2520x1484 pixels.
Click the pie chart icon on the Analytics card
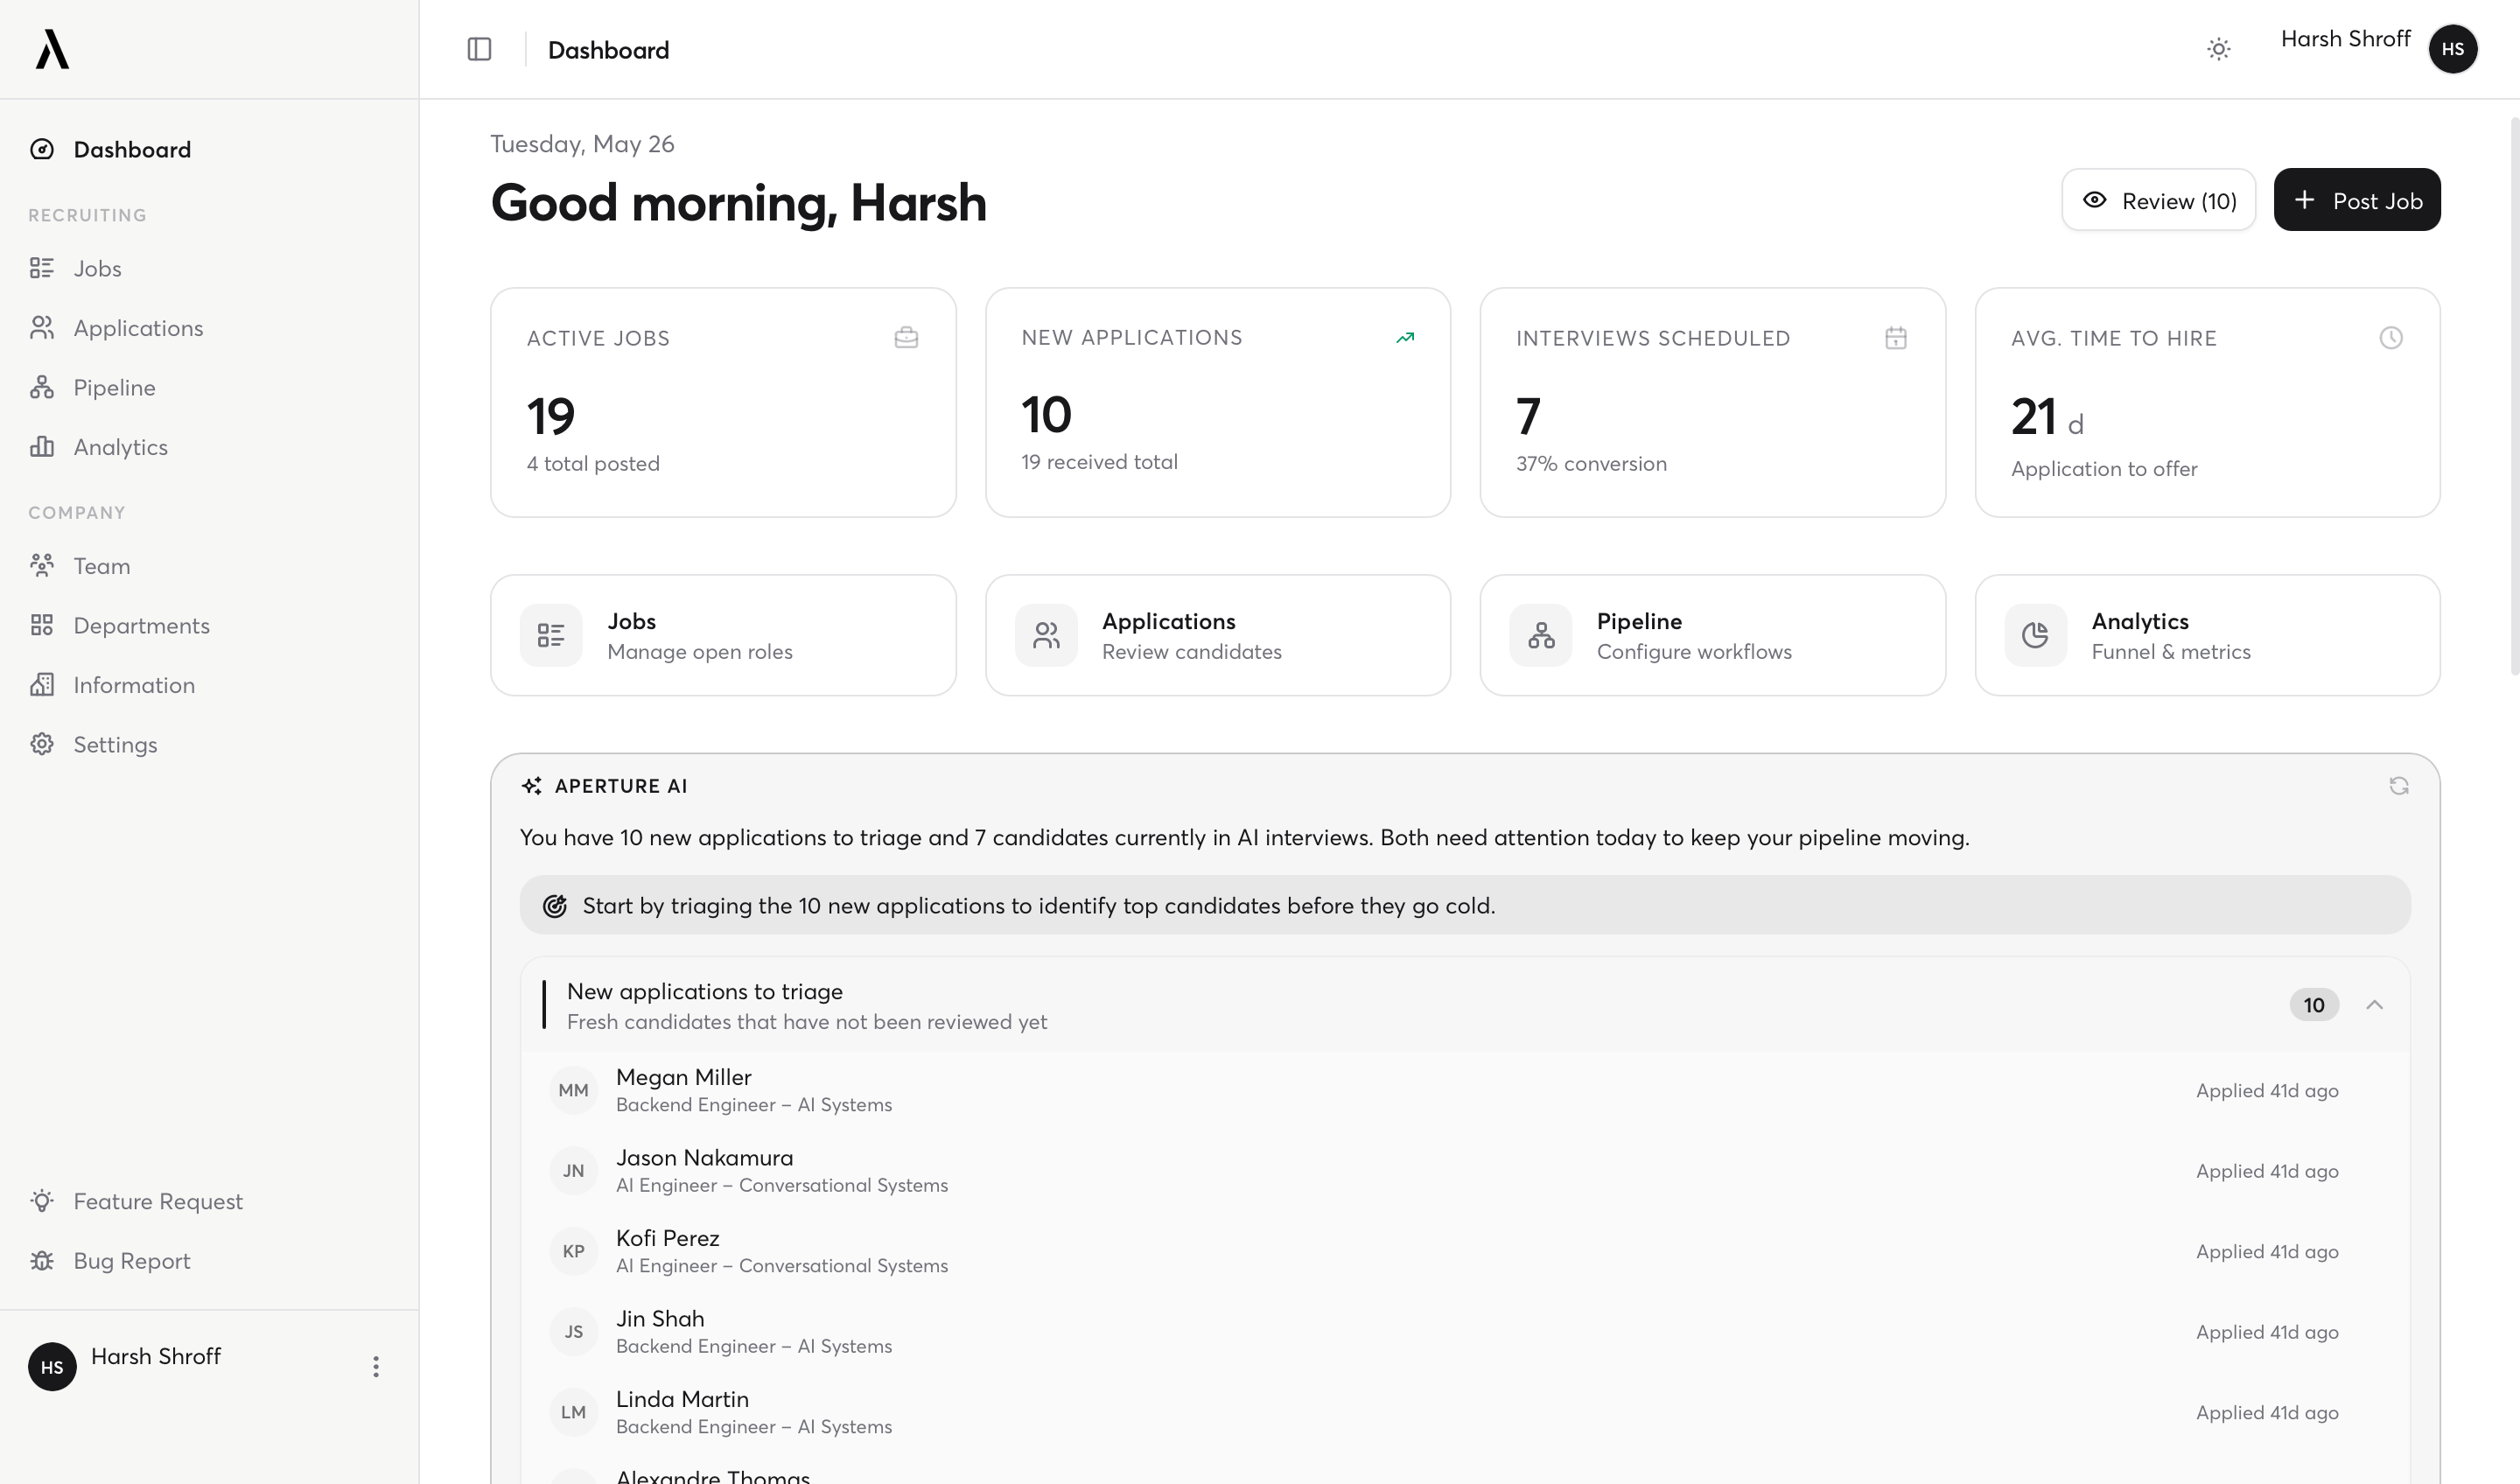pyautogui.click(x=2036, y=635)
